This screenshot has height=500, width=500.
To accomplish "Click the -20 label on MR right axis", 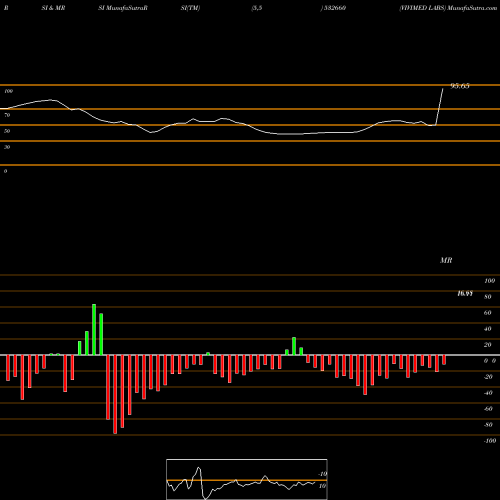I will (x=488, y=377).
